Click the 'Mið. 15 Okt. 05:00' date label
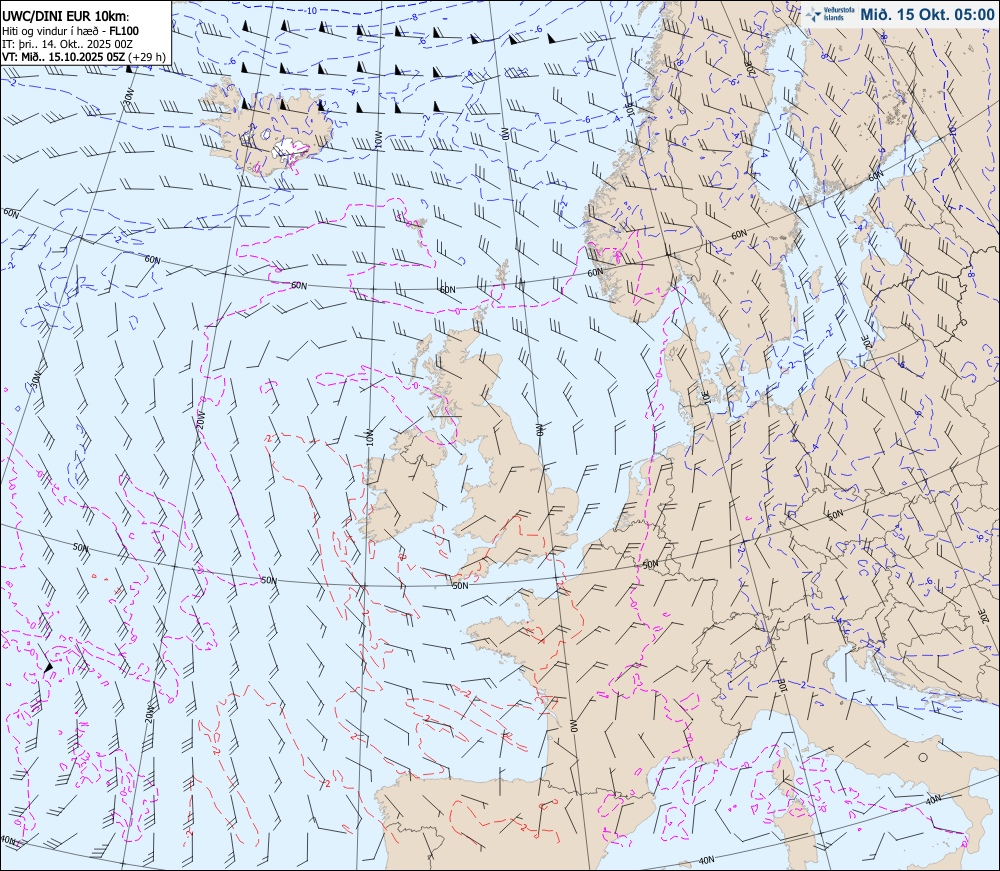The height and width of the screenshot is (871, 1000). pyautogui.click(x=927, y=14)
